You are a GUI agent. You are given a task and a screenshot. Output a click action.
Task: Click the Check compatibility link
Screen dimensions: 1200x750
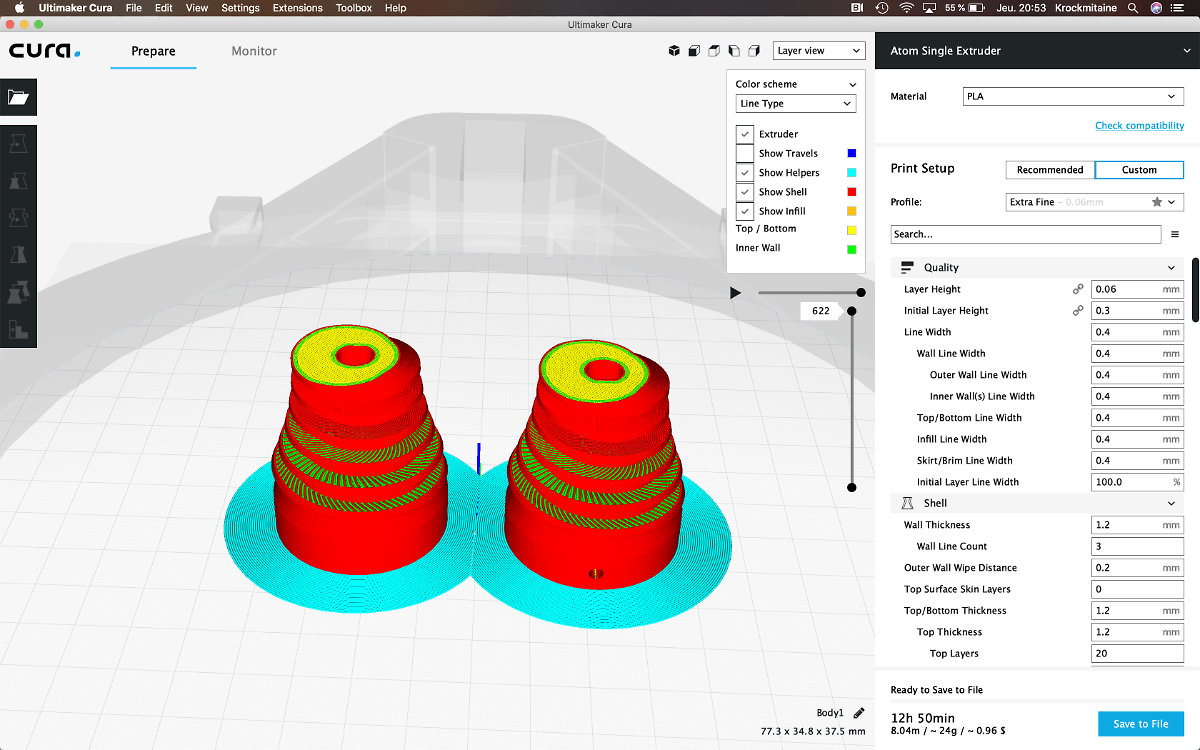pyautogui.click(x=1139, y=126)
